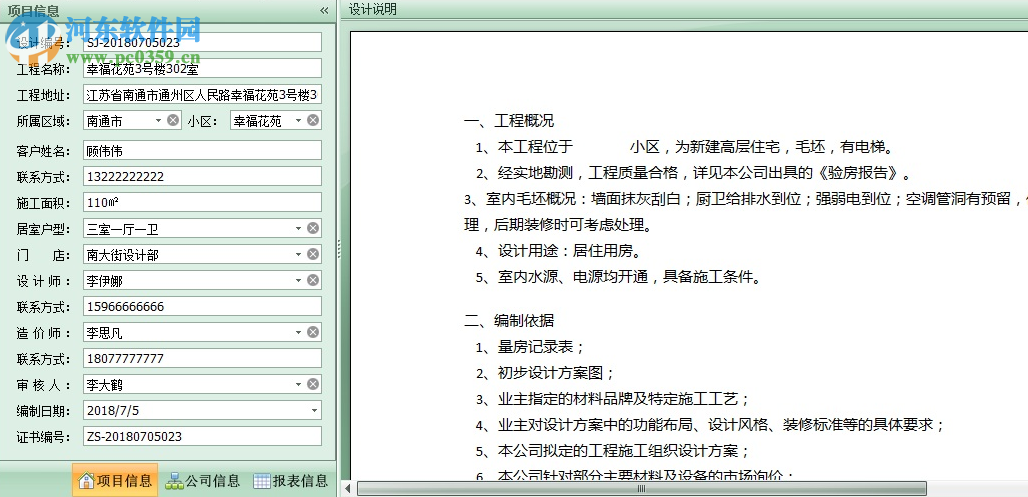This screenshot has width=1028, height=497.
Task: Open the 造价师 dropdown list
Action: tap(298, 332)
